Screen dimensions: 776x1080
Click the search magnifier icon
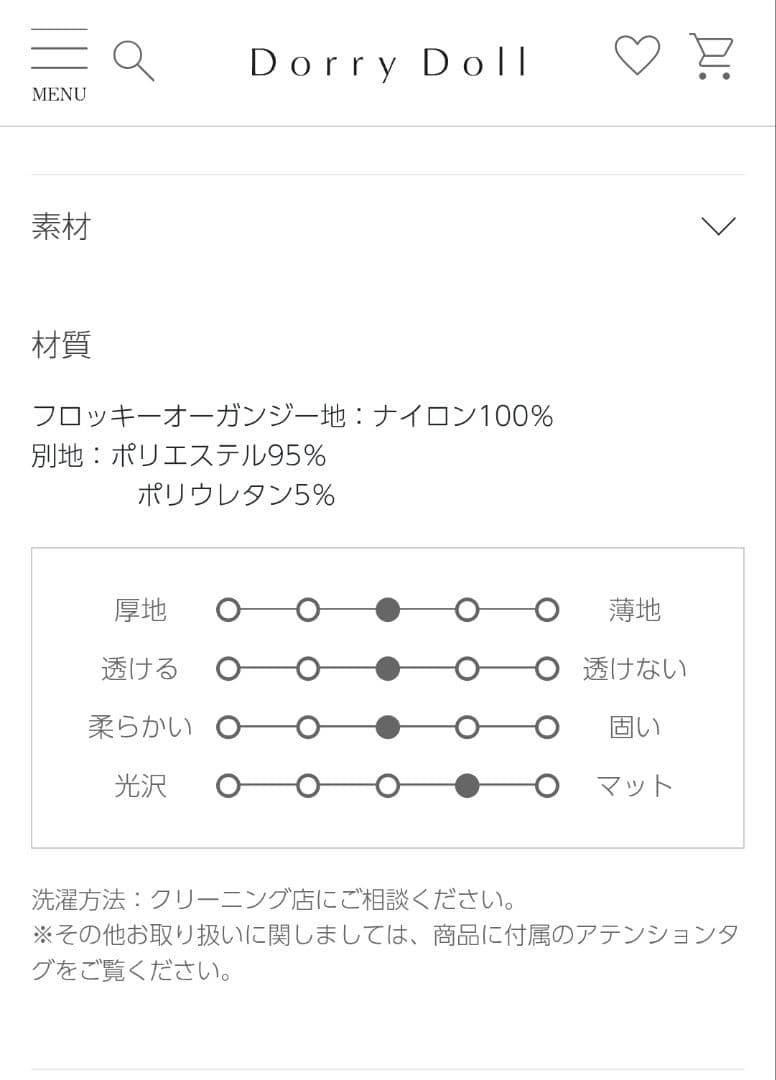point(133,60)
